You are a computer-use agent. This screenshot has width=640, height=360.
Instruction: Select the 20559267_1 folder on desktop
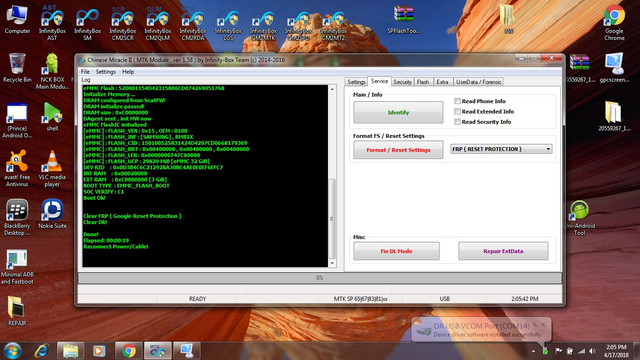614,116
